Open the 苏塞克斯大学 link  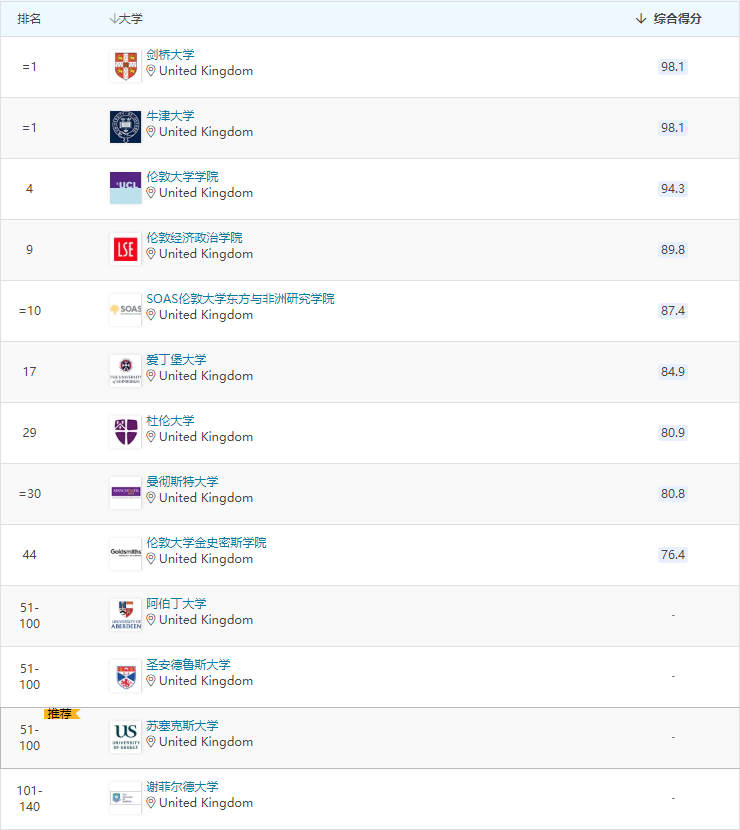tap(183, 725)
